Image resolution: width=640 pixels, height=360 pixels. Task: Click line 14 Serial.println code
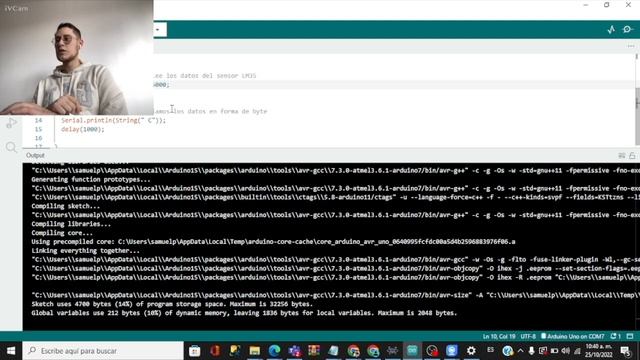coord(113,120)
